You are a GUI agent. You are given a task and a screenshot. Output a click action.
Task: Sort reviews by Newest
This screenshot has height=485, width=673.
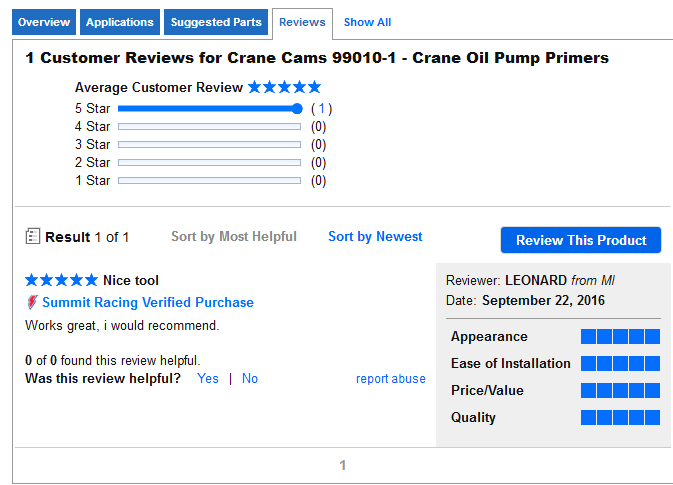click(375, 237)
